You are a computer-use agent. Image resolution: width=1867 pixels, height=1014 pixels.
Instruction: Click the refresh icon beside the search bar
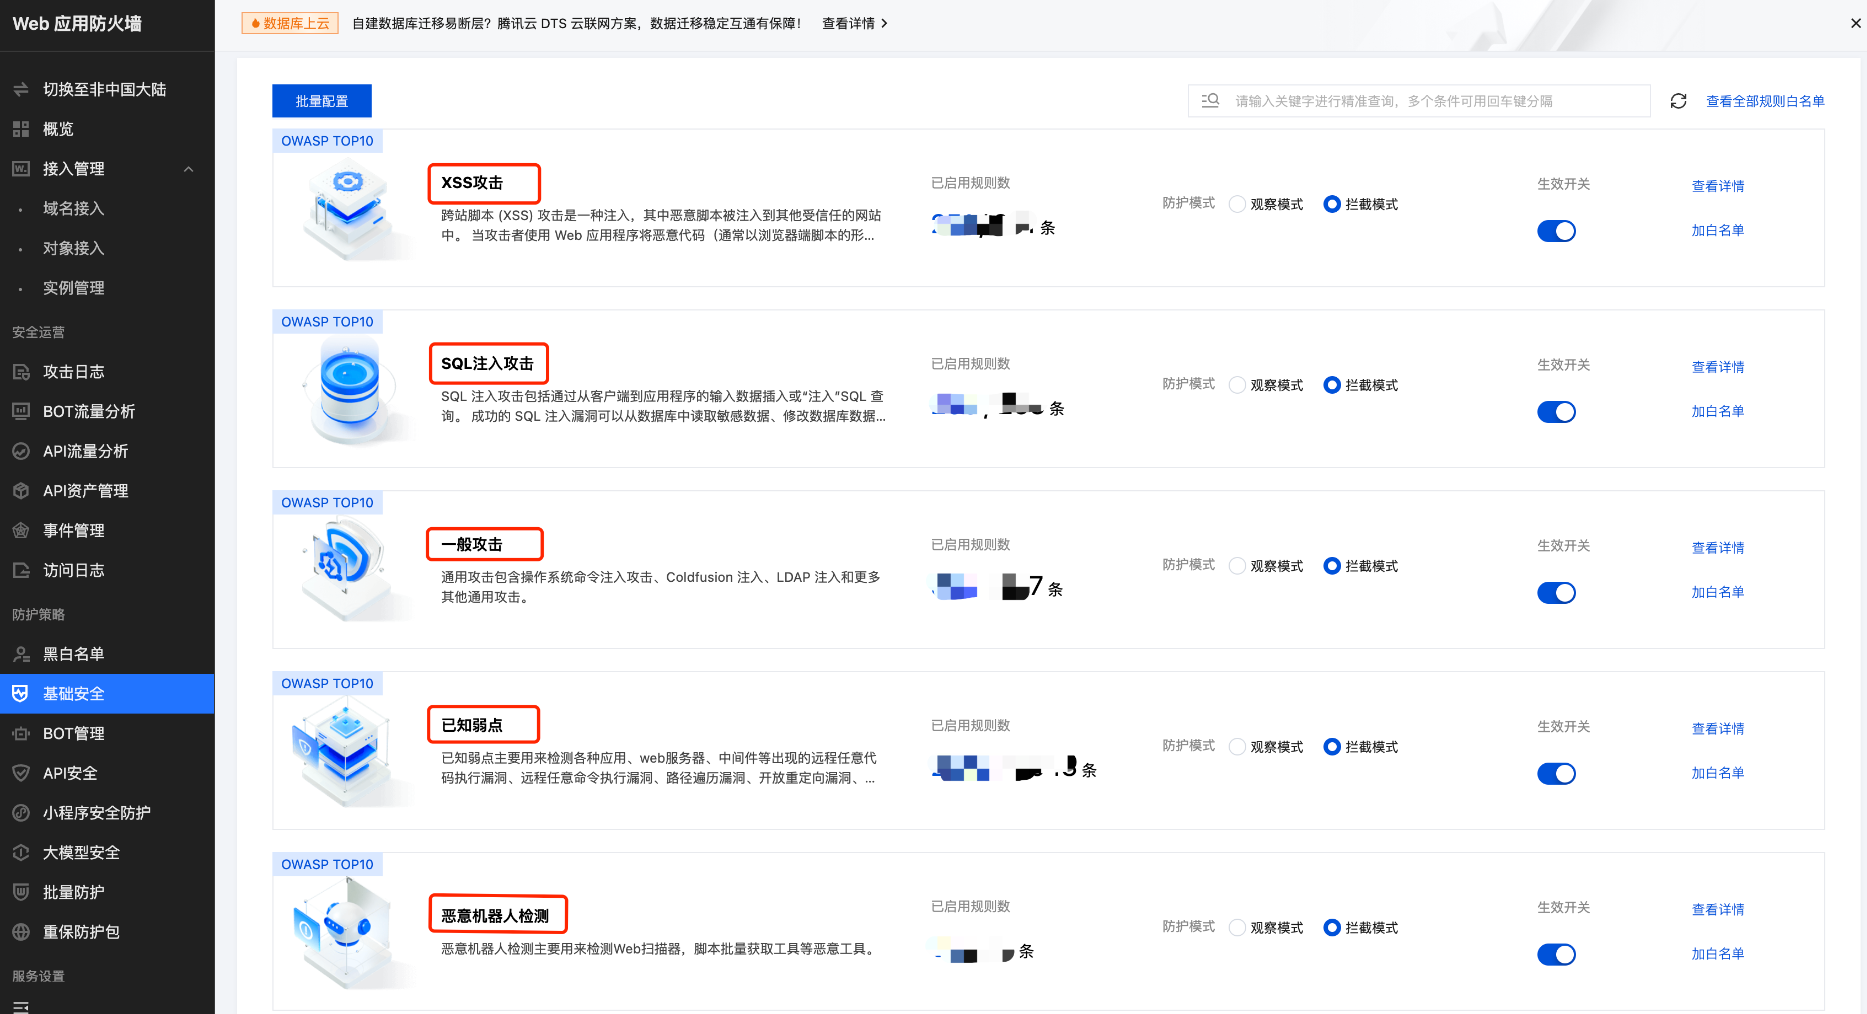tap(1678, 100)
